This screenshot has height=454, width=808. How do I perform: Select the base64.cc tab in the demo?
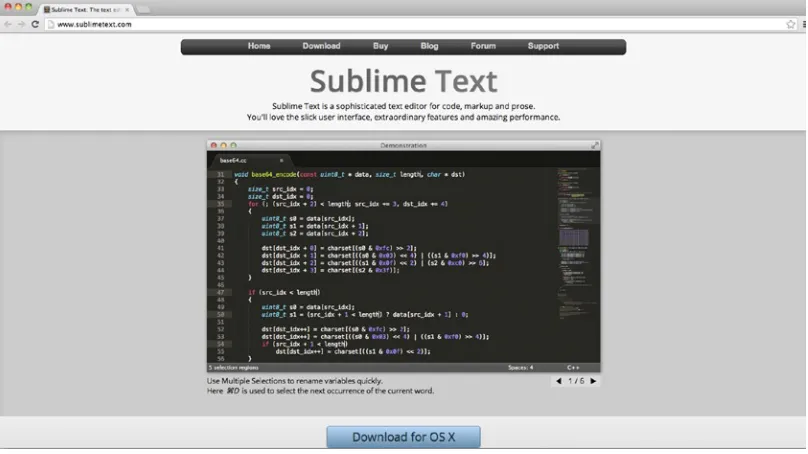249,160
